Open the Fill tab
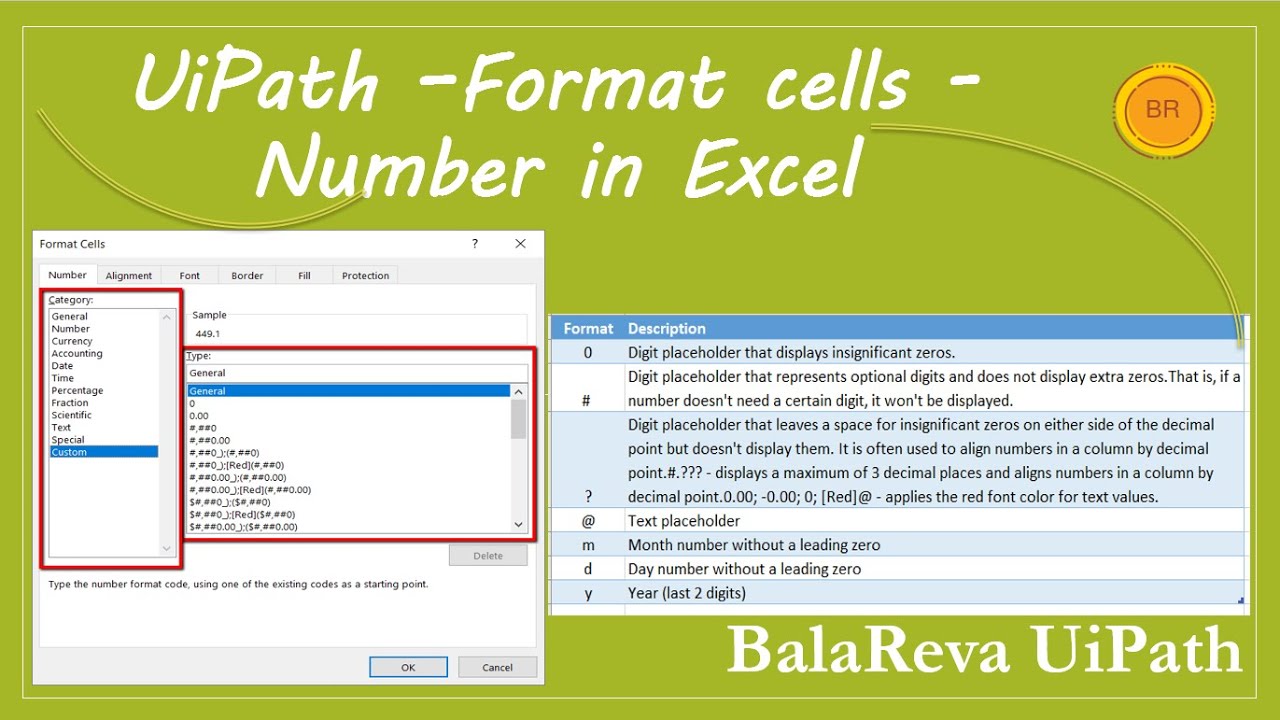Screen dimensions: 1280x720 click(304, 276)
